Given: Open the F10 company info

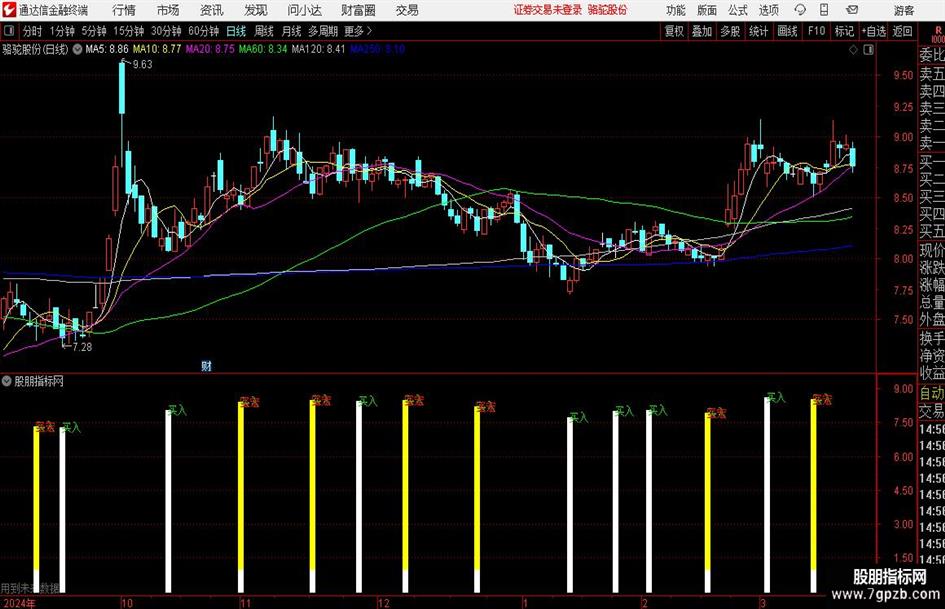Looking at the screenshot, I should pyautogui.click(x=817, y=31).
